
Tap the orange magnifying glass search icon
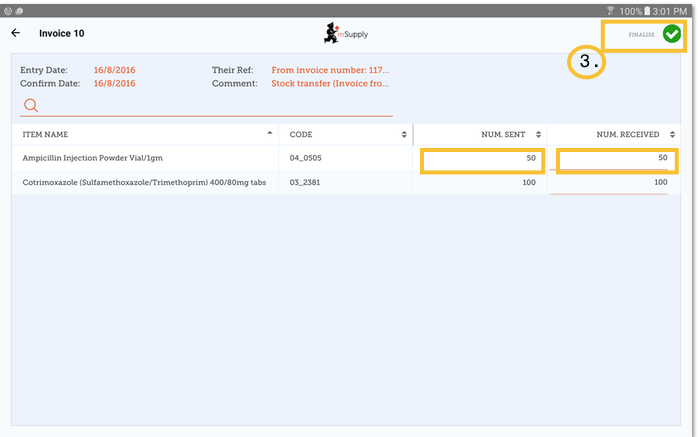tap(30, 106)
